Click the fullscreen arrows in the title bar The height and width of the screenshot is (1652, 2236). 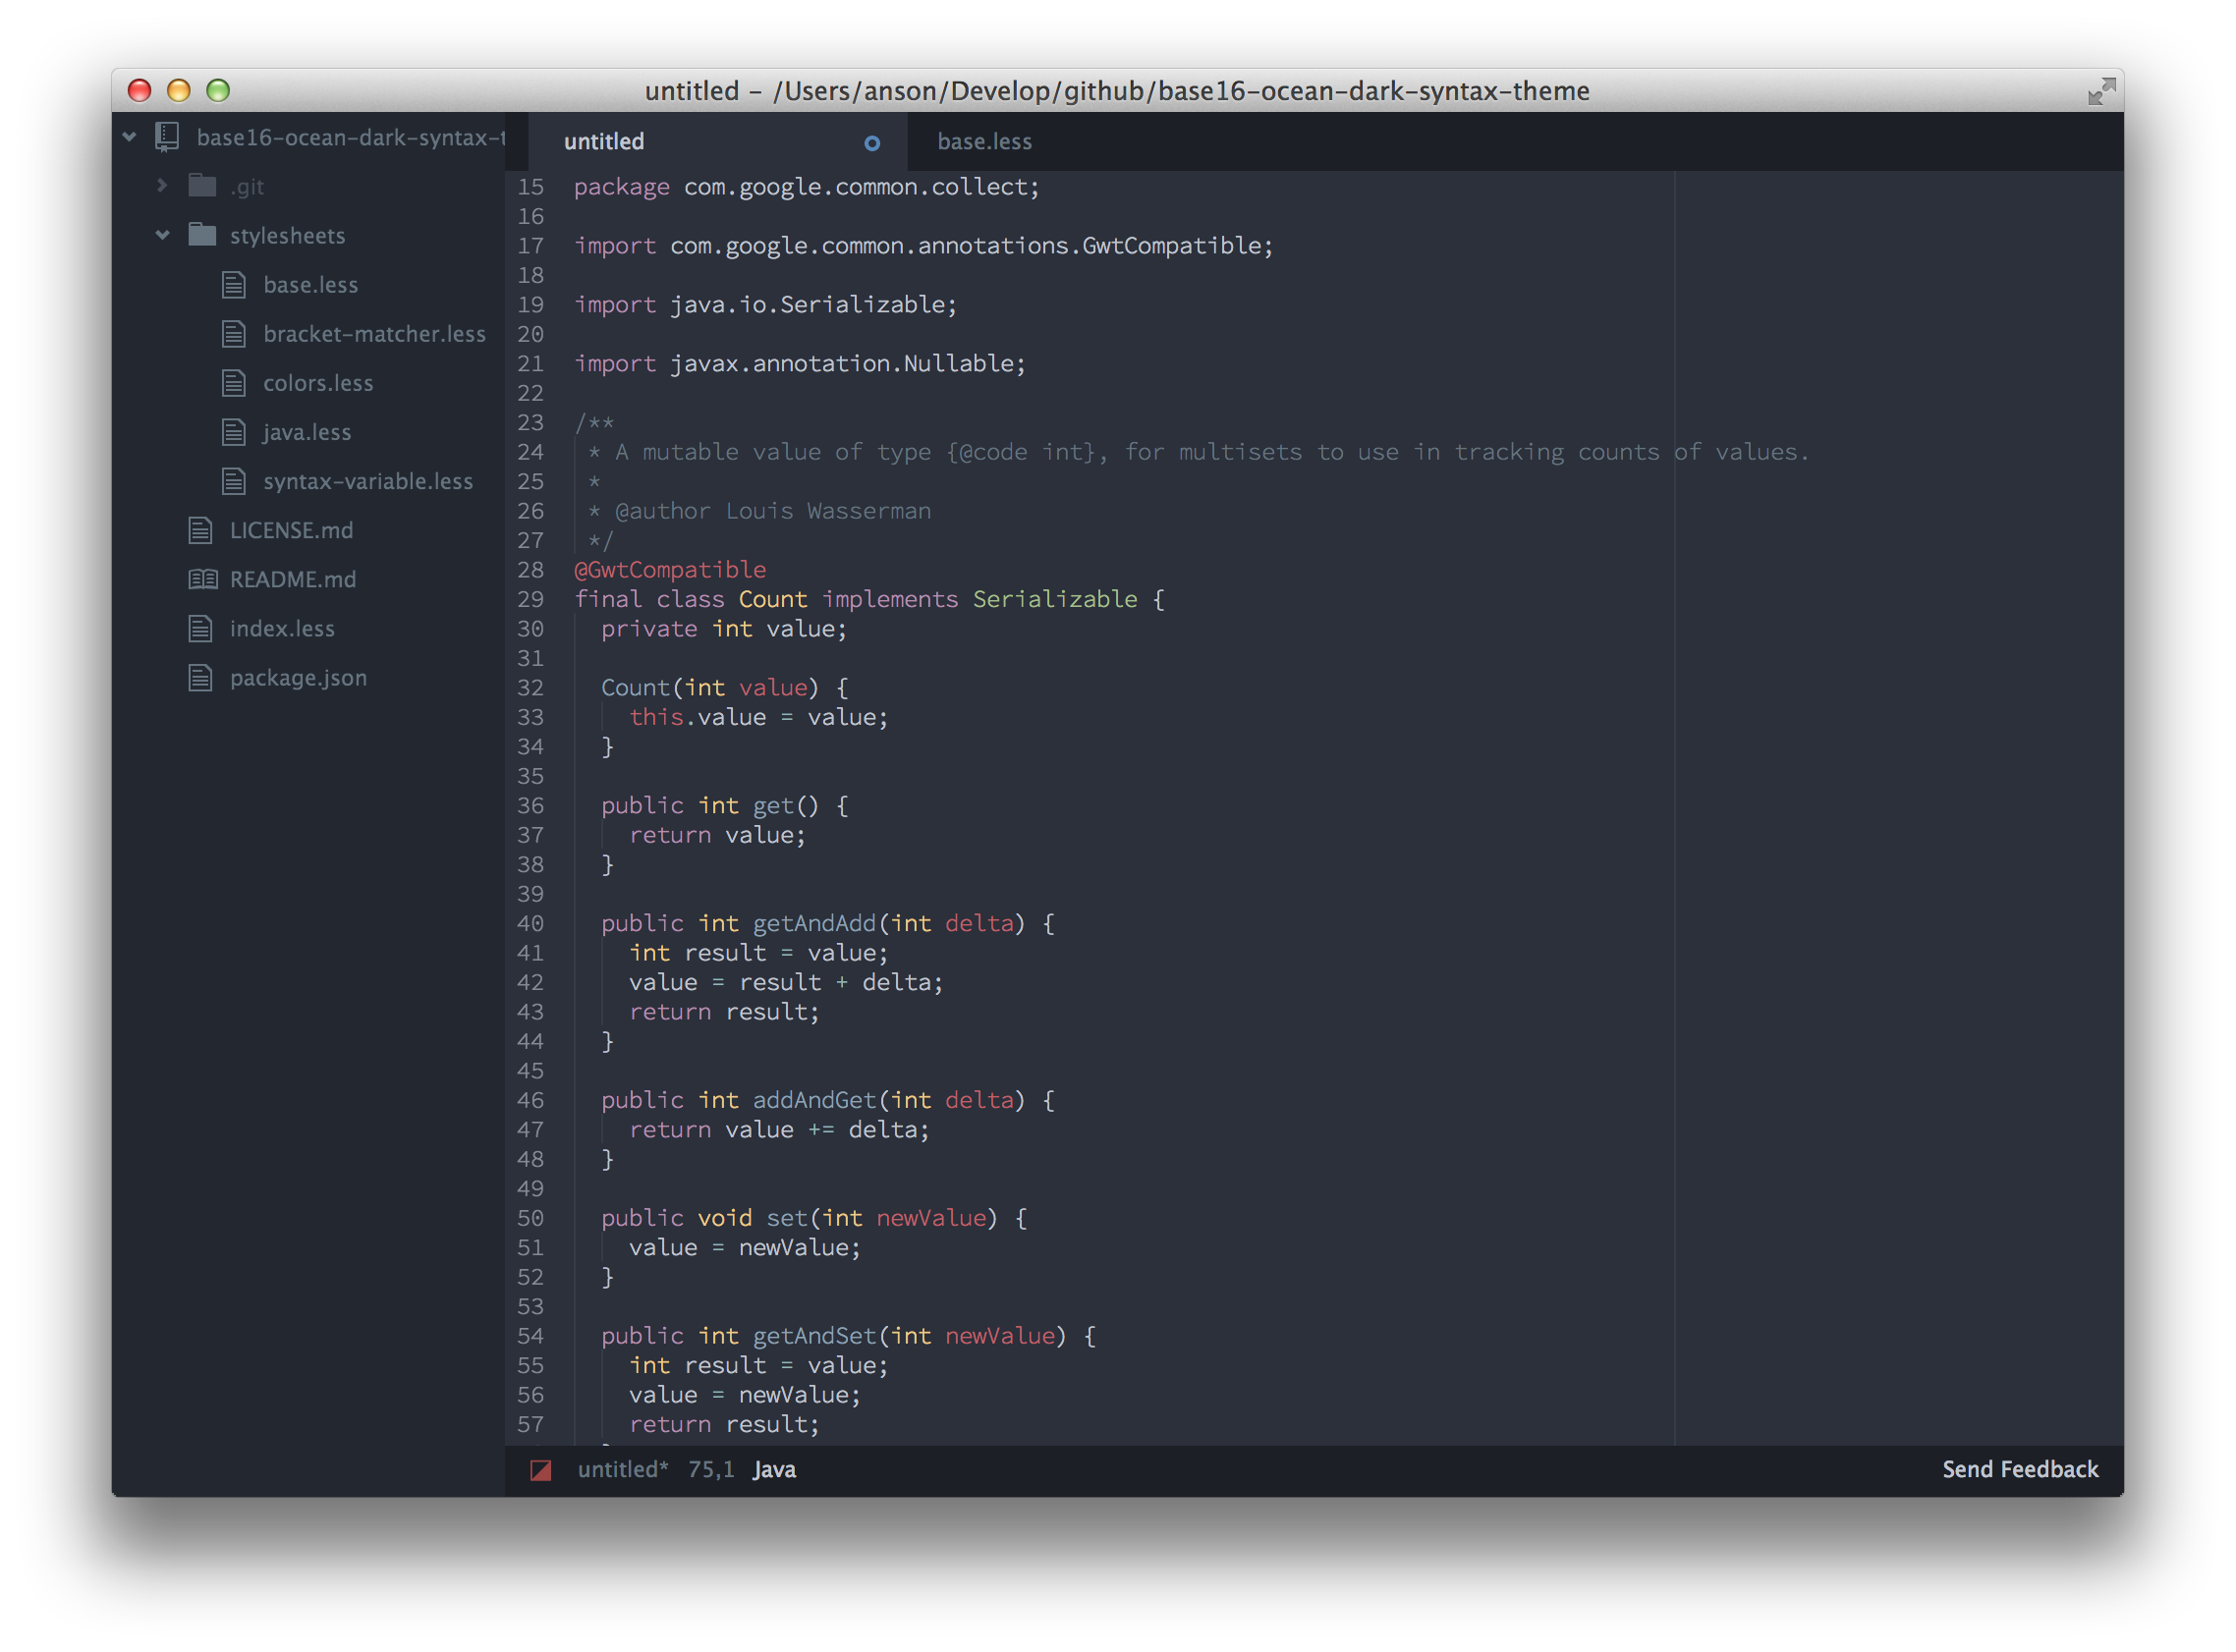click(x=2102, y=91)
